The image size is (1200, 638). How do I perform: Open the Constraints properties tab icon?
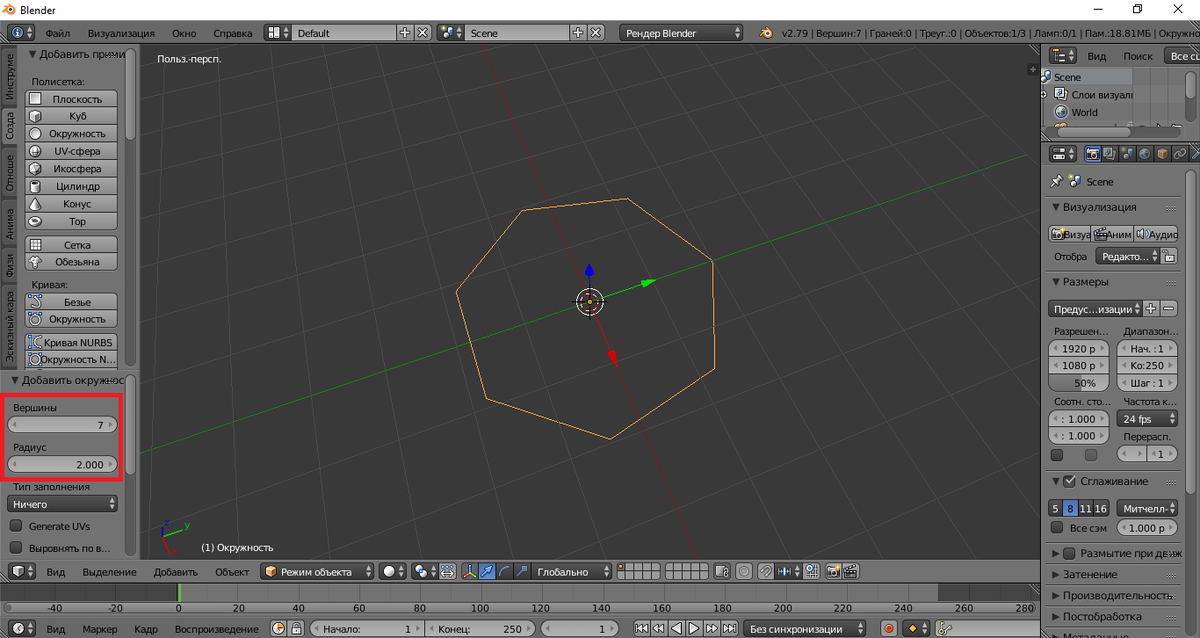1180,154
